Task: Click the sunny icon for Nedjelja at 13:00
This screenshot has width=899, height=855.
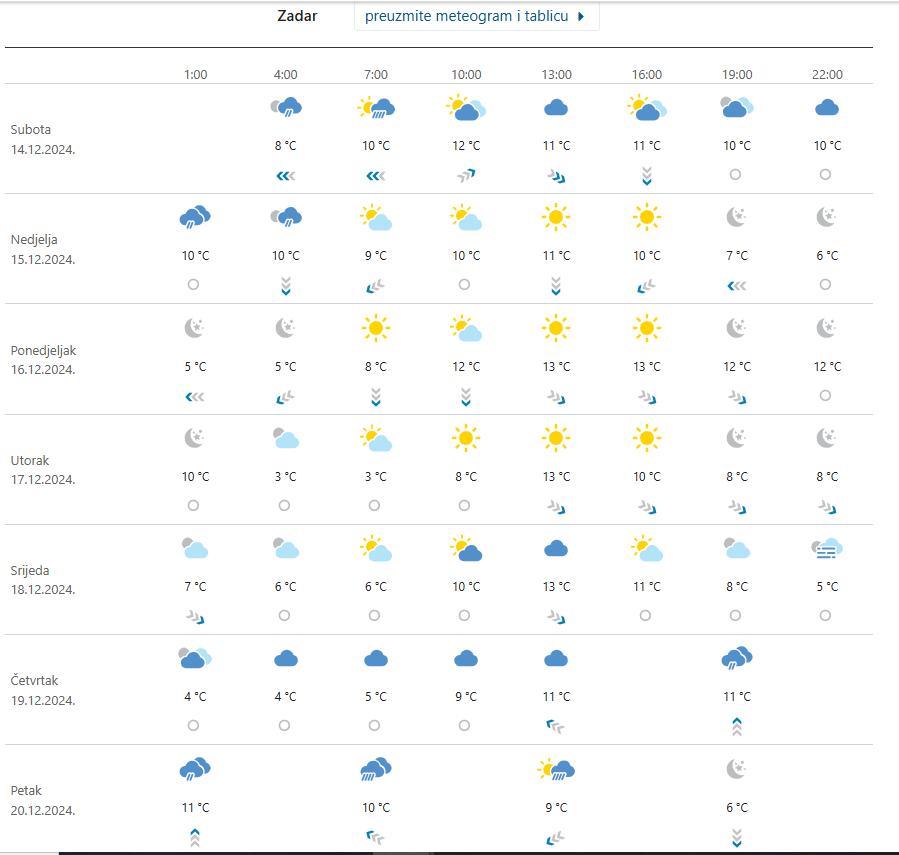Action: [557, 216]
